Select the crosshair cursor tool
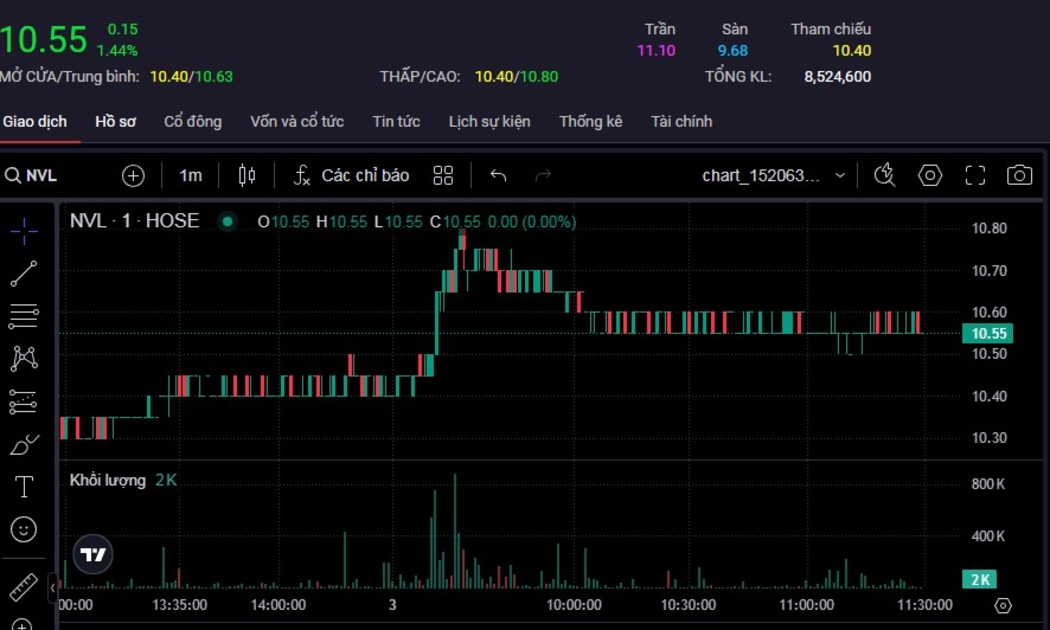 [24, 231]
